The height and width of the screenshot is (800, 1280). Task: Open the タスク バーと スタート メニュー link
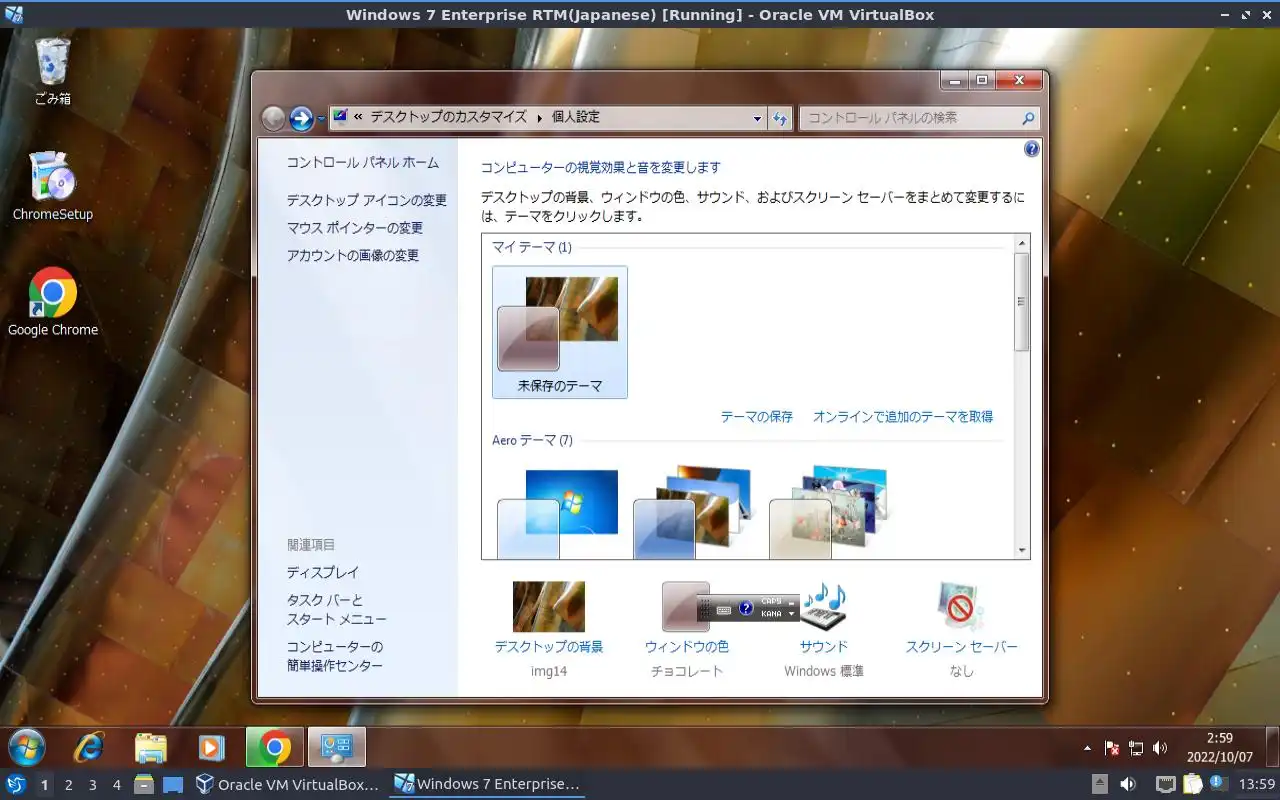pos(337,610)
